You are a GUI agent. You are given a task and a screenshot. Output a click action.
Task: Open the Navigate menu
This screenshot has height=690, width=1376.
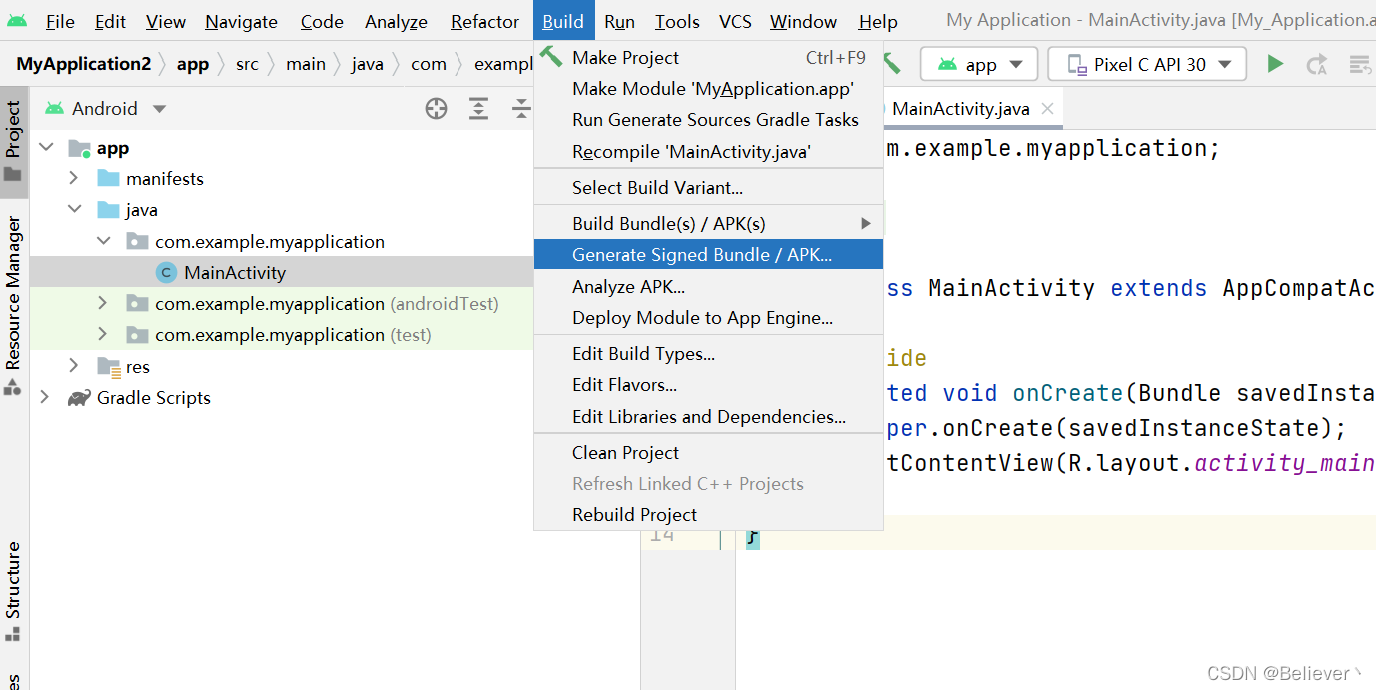241,21
